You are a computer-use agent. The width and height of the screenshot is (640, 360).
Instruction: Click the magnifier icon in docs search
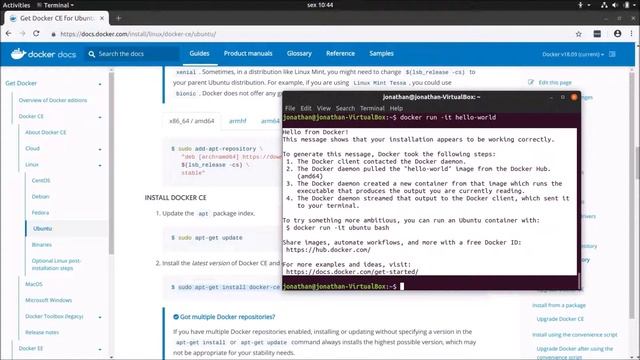point(91,54)
